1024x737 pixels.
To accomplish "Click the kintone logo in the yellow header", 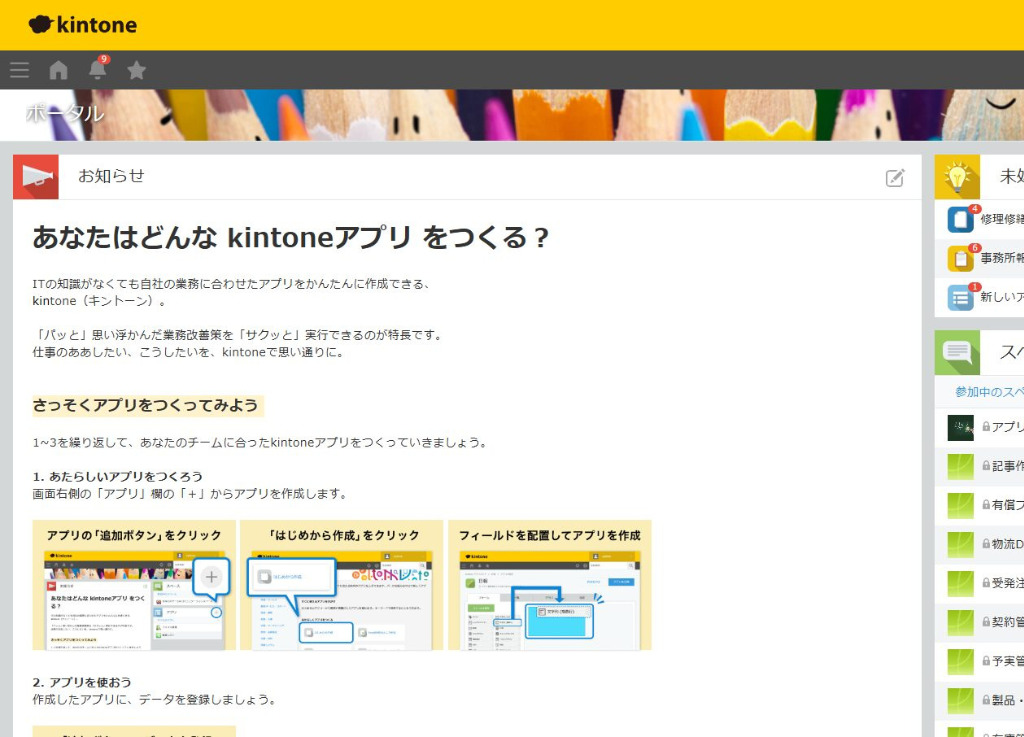I will (x=83, y=25).
